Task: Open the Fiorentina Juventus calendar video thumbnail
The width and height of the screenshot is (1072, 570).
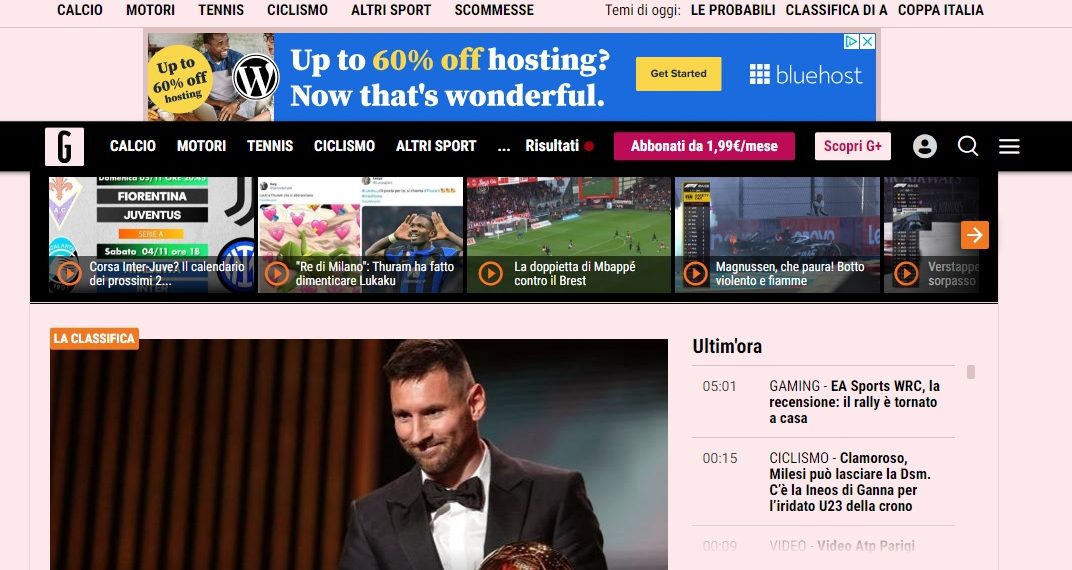Action: point(151,235)
